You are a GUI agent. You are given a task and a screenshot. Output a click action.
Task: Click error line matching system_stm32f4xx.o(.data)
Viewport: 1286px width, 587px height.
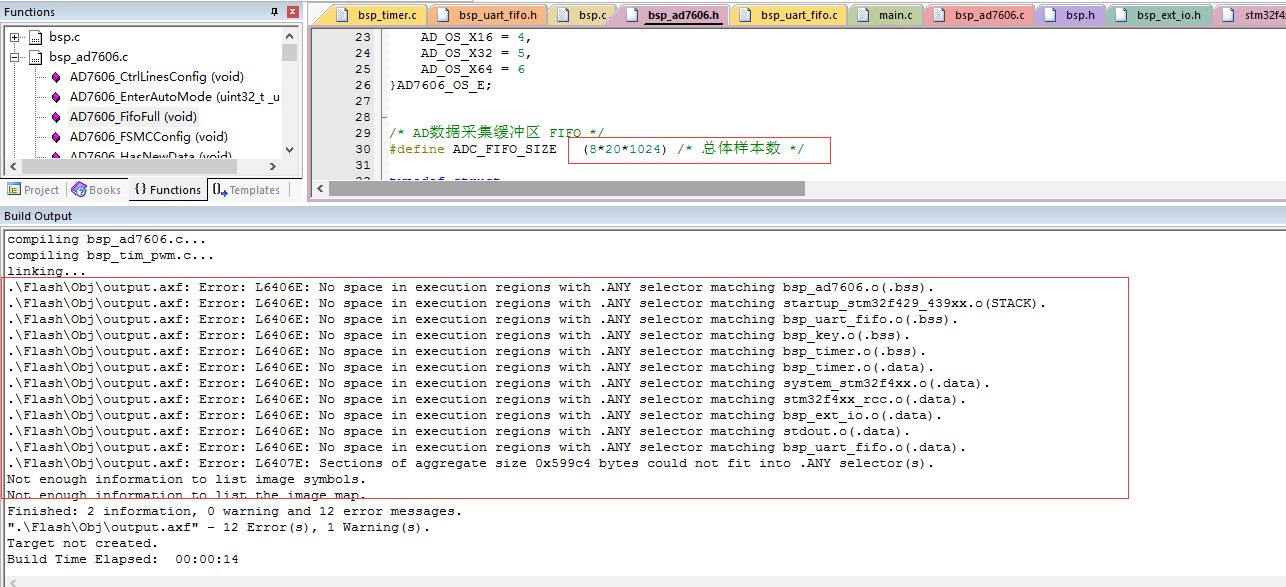499,383
